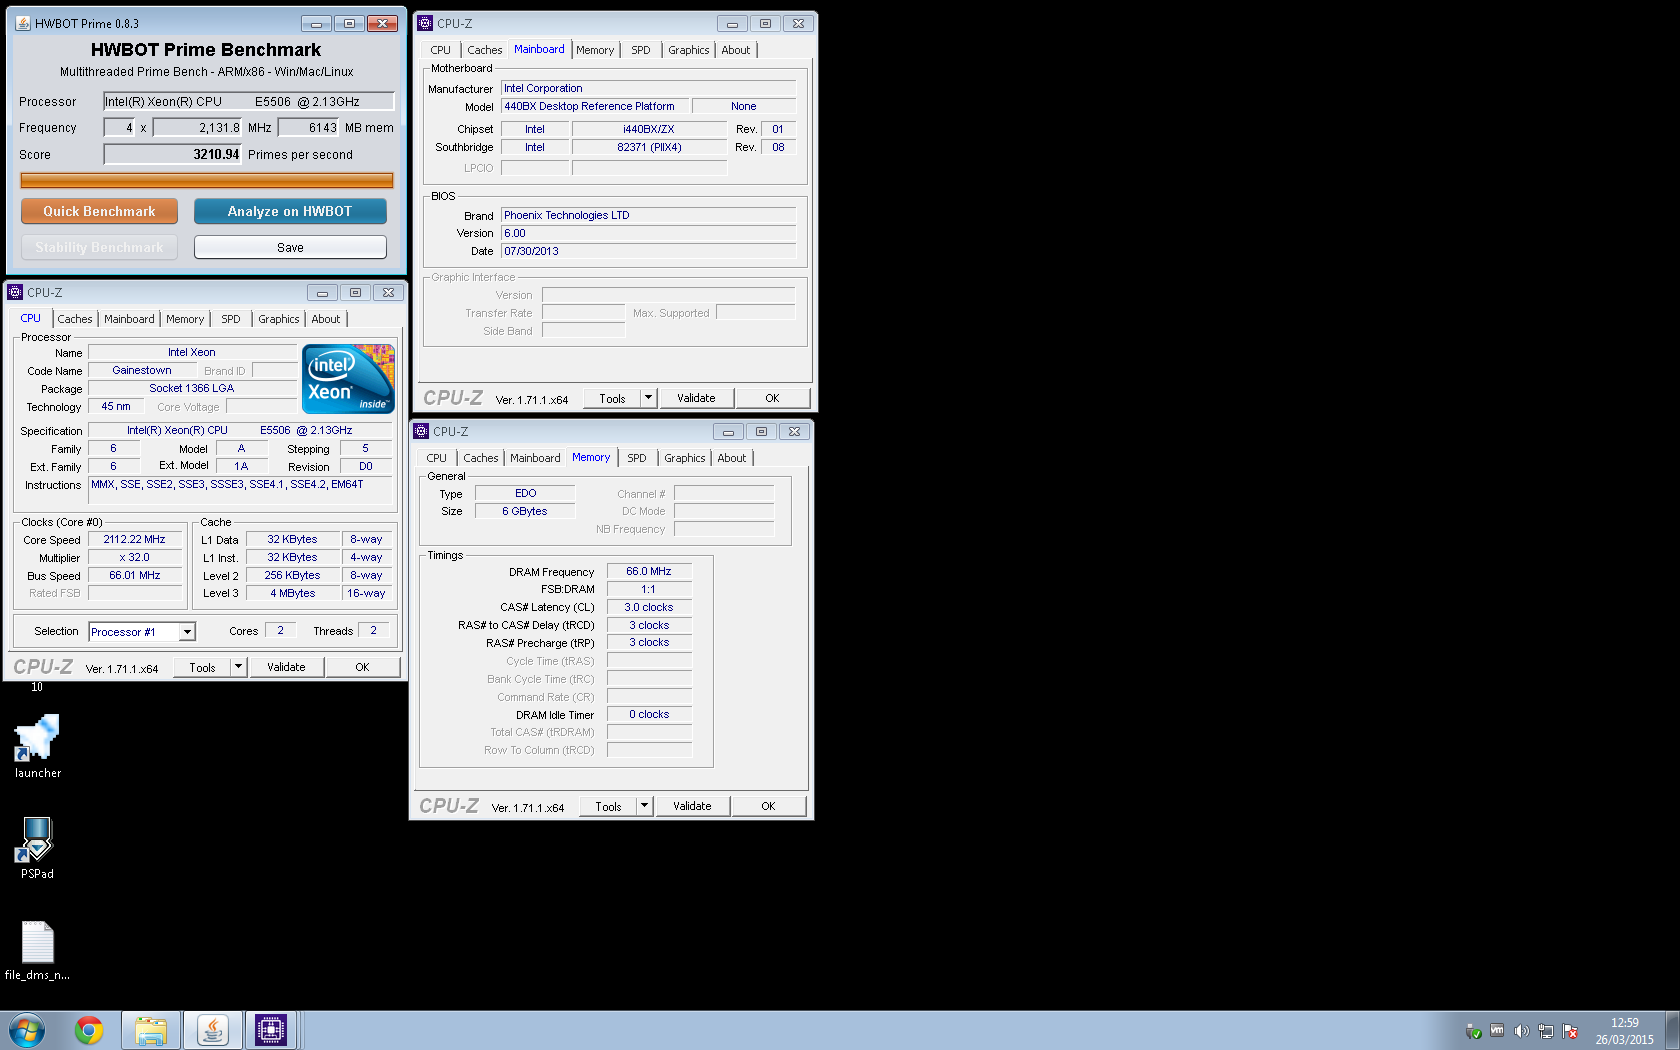
Task: Click the Quick Benchmark button
Action: (x=99, y=211)
